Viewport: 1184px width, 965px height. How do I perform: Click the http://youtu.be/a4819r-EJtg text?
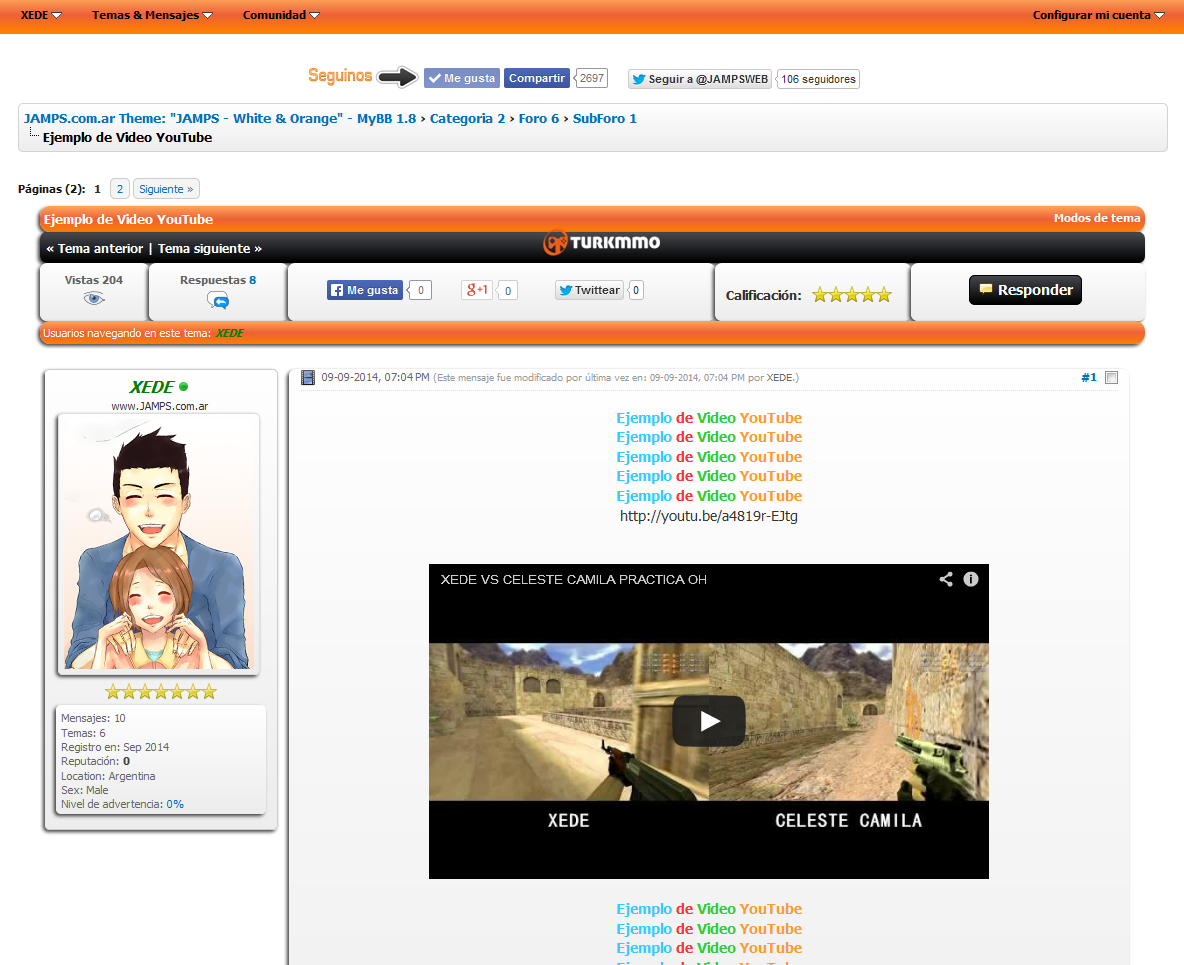click(708, 516)
